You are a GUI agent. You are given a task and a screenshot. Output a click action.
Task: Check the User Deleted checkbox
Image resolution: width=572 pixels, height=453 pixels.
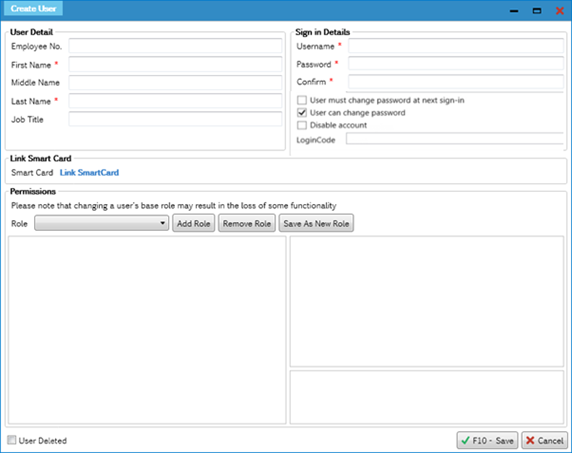tap(12, 440)
